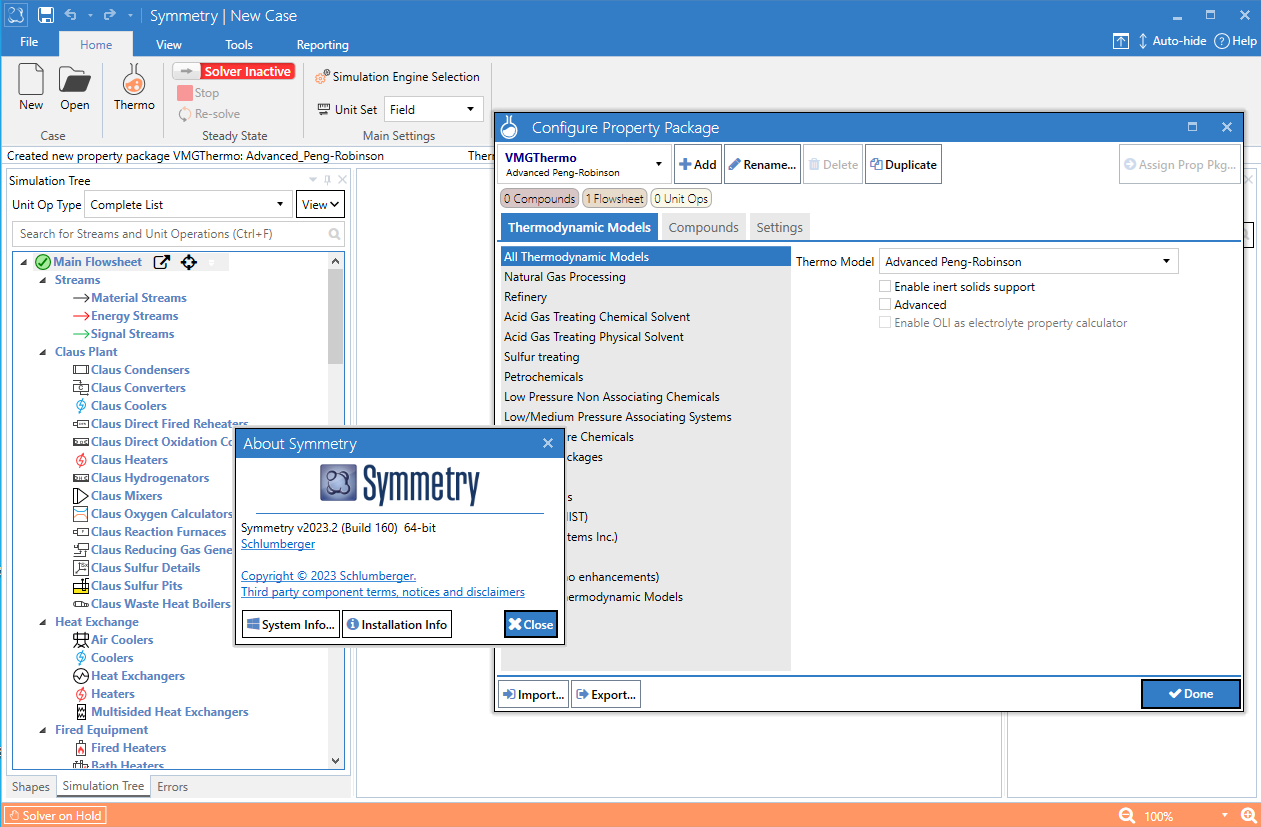Image resolution: width=1261 pixels, height=827 pixels.
Task: Open the File menu
Action: 29,43
